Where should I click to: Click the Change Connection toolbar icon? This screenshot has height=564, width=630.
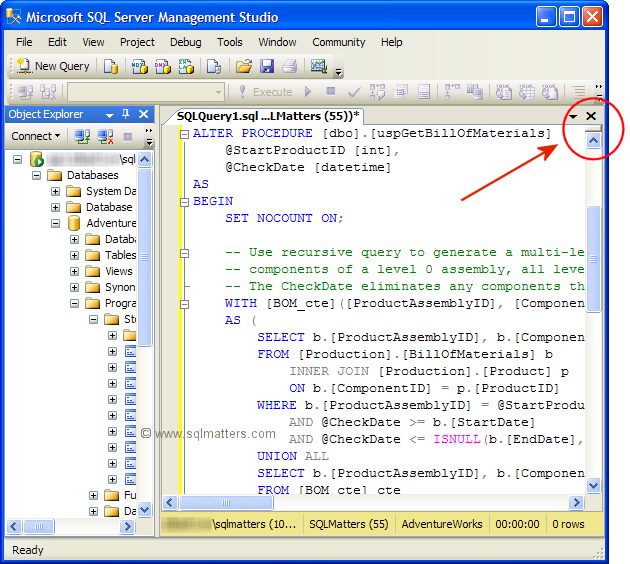click(x=48, y=92)
